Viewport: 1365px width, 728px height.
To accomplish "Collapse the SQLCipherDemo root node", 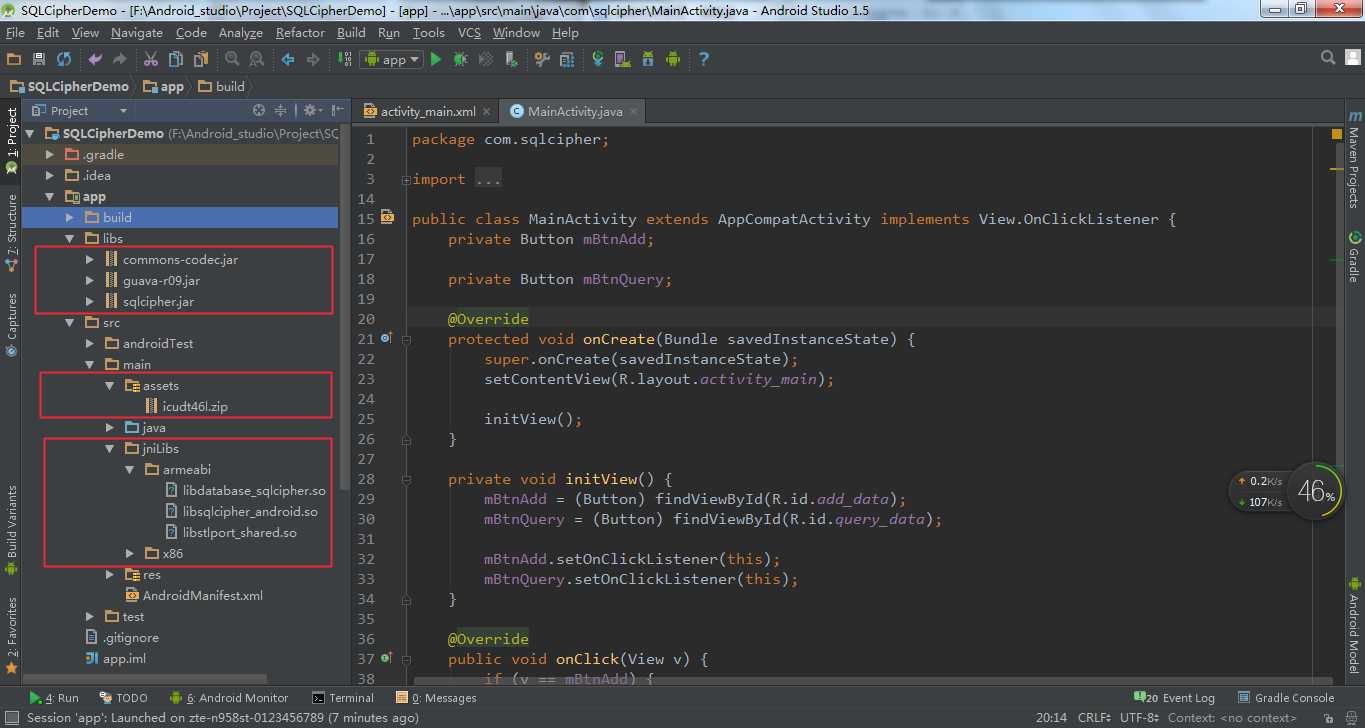I will pos(29,133).
